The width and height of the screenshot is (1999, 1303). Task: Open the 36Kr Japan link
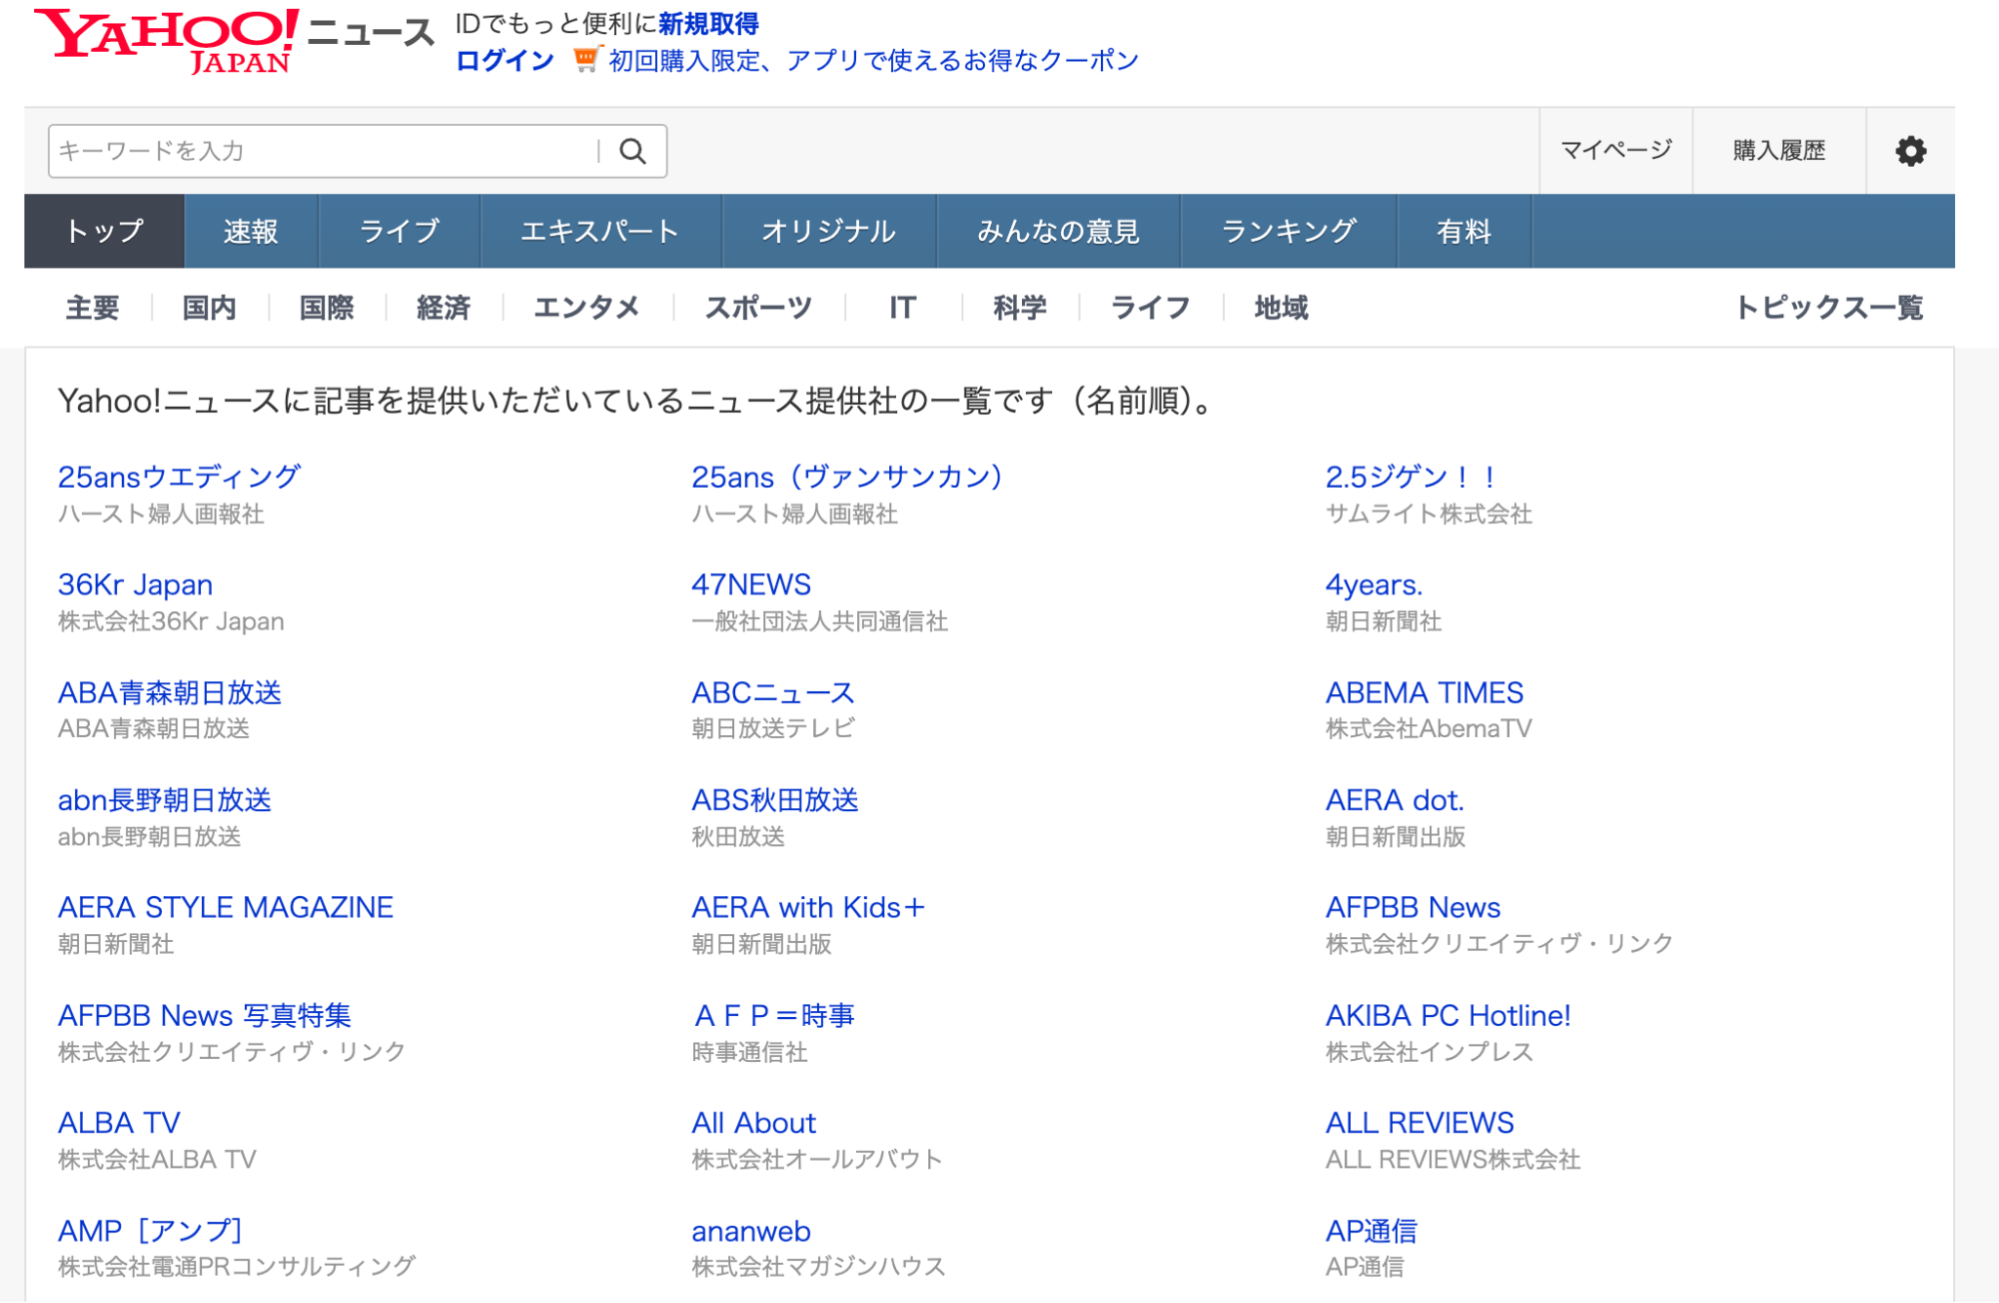[135, 585]
